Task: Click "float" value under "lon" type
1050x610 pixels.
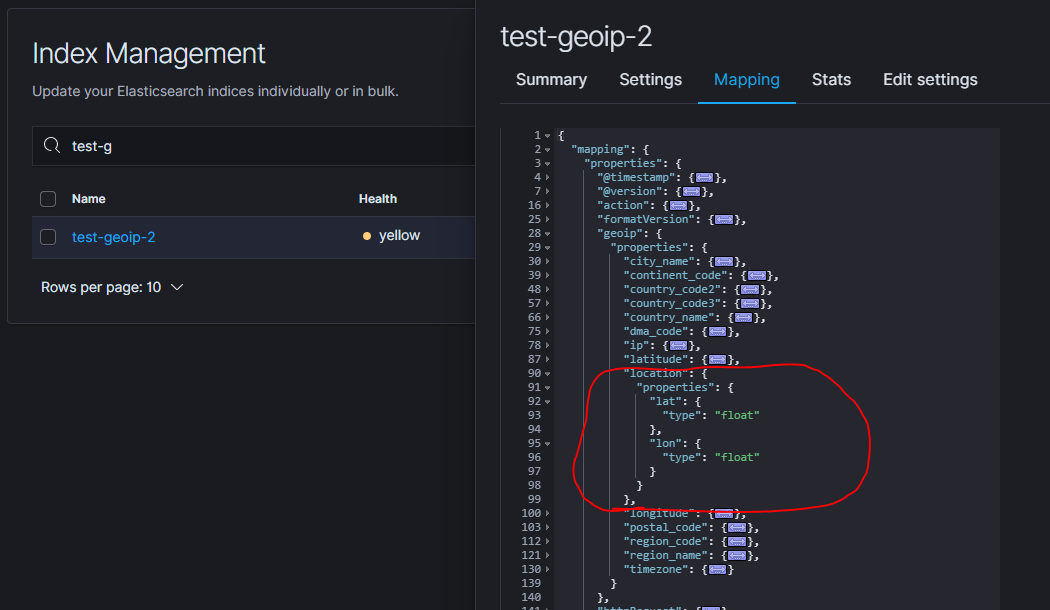Action: (x=737, y=457)
